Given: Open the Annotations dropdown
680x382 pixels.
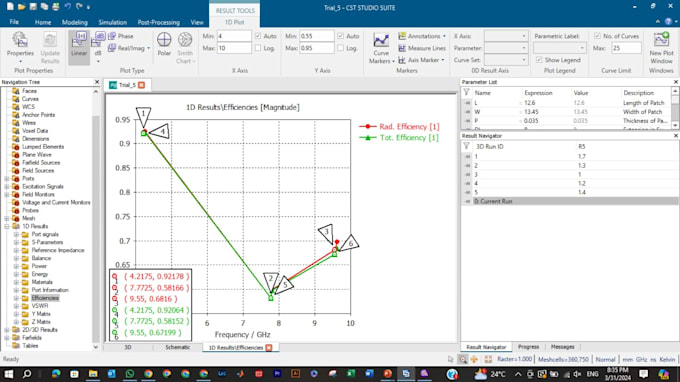Looking at the screenshot, I should point(422,36).
